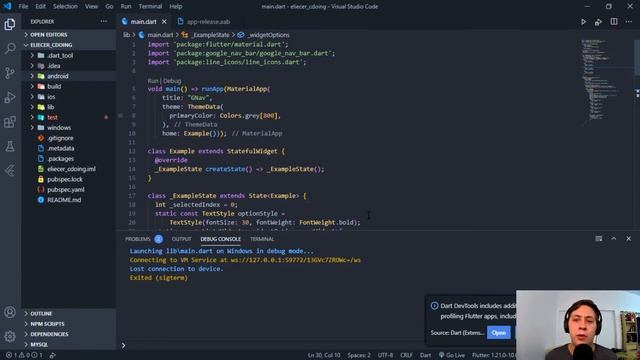Click the Debug code lens above main
Screen dimensions: 640x360
point(172,81)
